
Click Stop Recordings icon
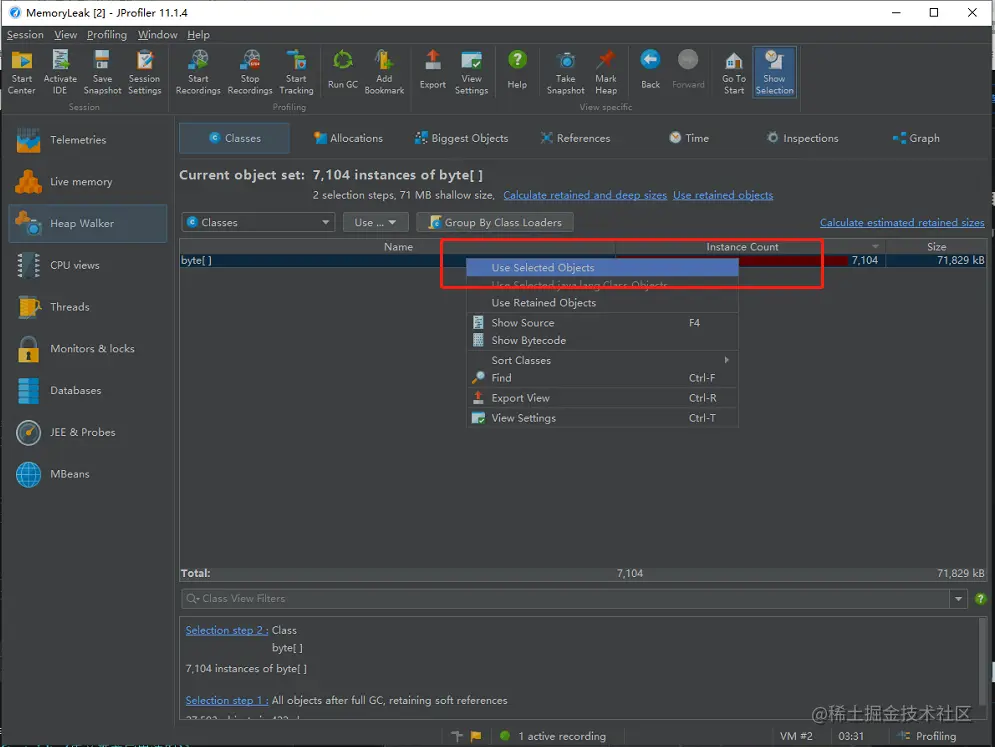(250, 72)
